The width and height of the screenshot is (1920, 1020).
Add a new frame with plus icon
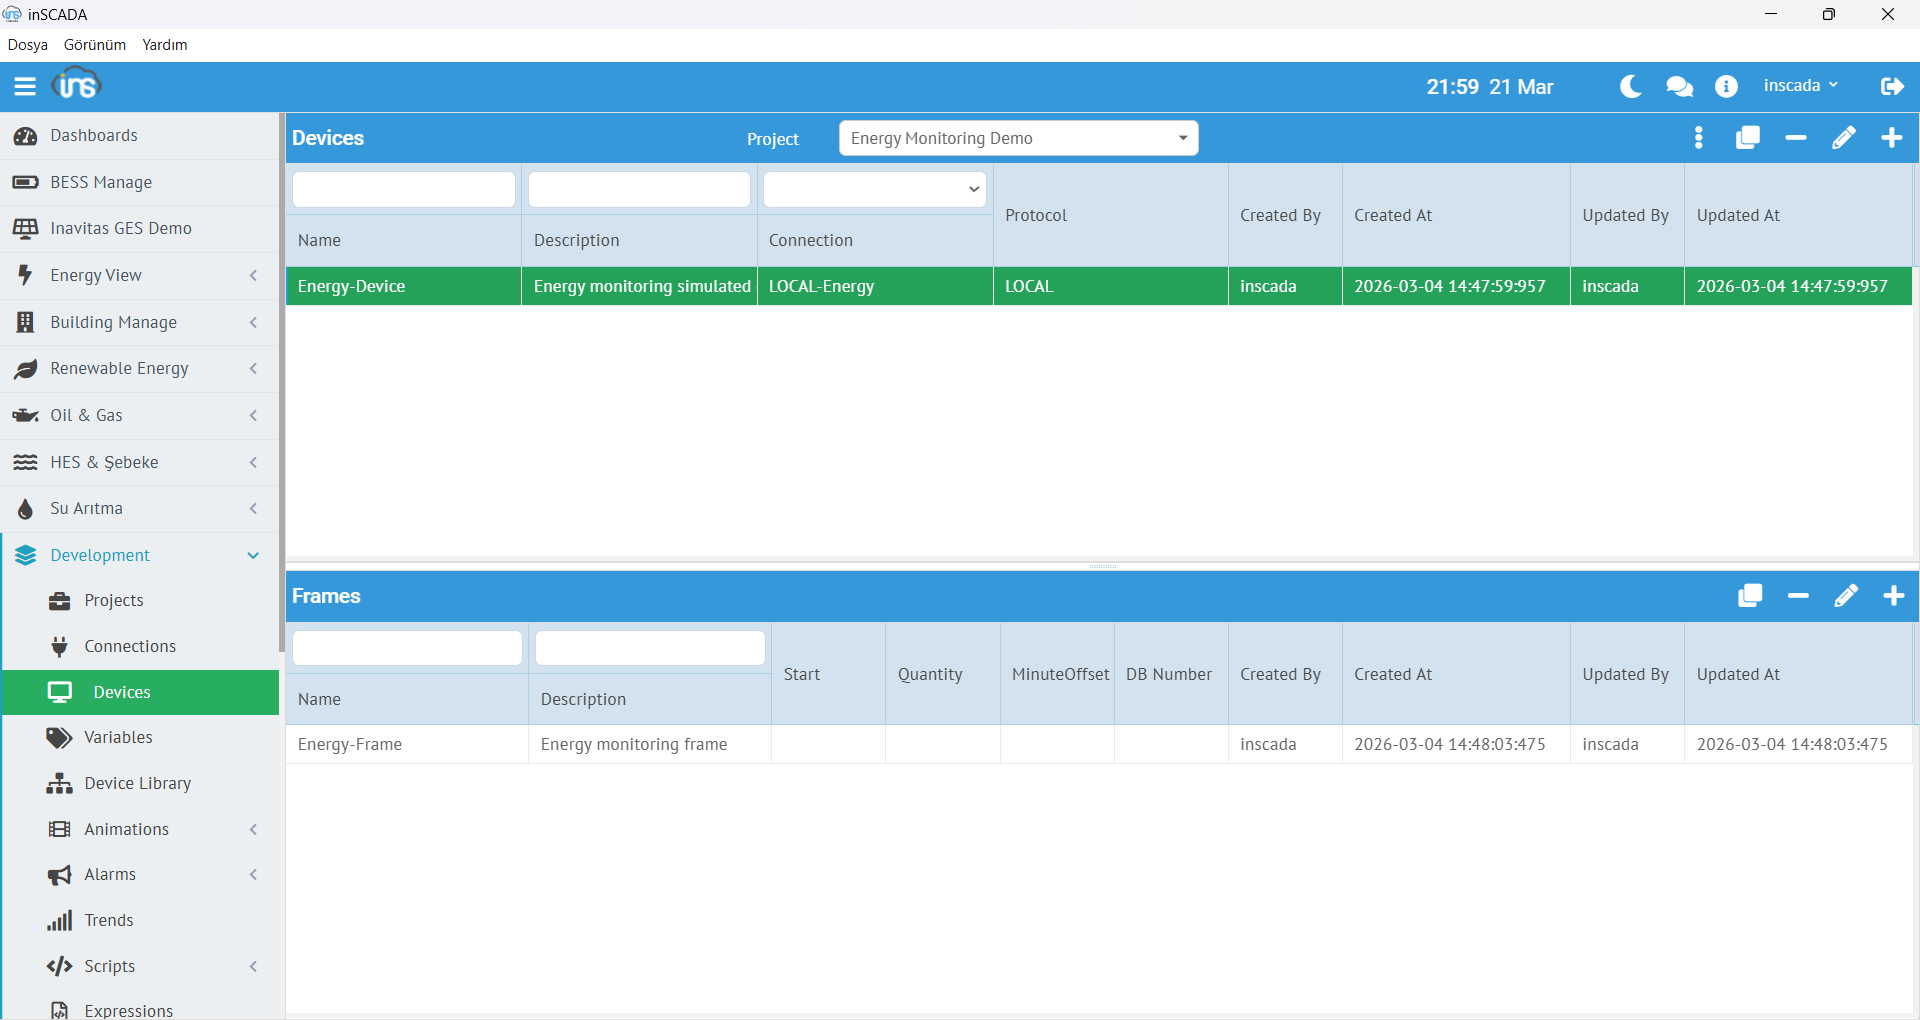[x=1893, y=596]
